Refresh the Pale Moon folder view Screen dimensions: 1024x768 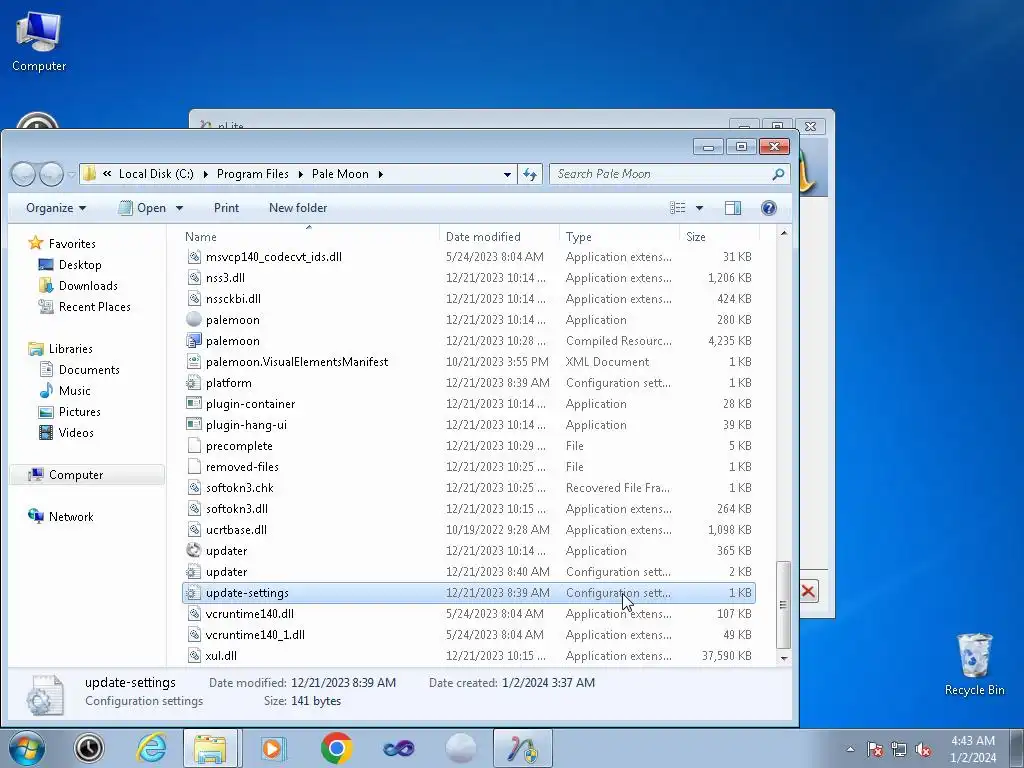point(530,174)
